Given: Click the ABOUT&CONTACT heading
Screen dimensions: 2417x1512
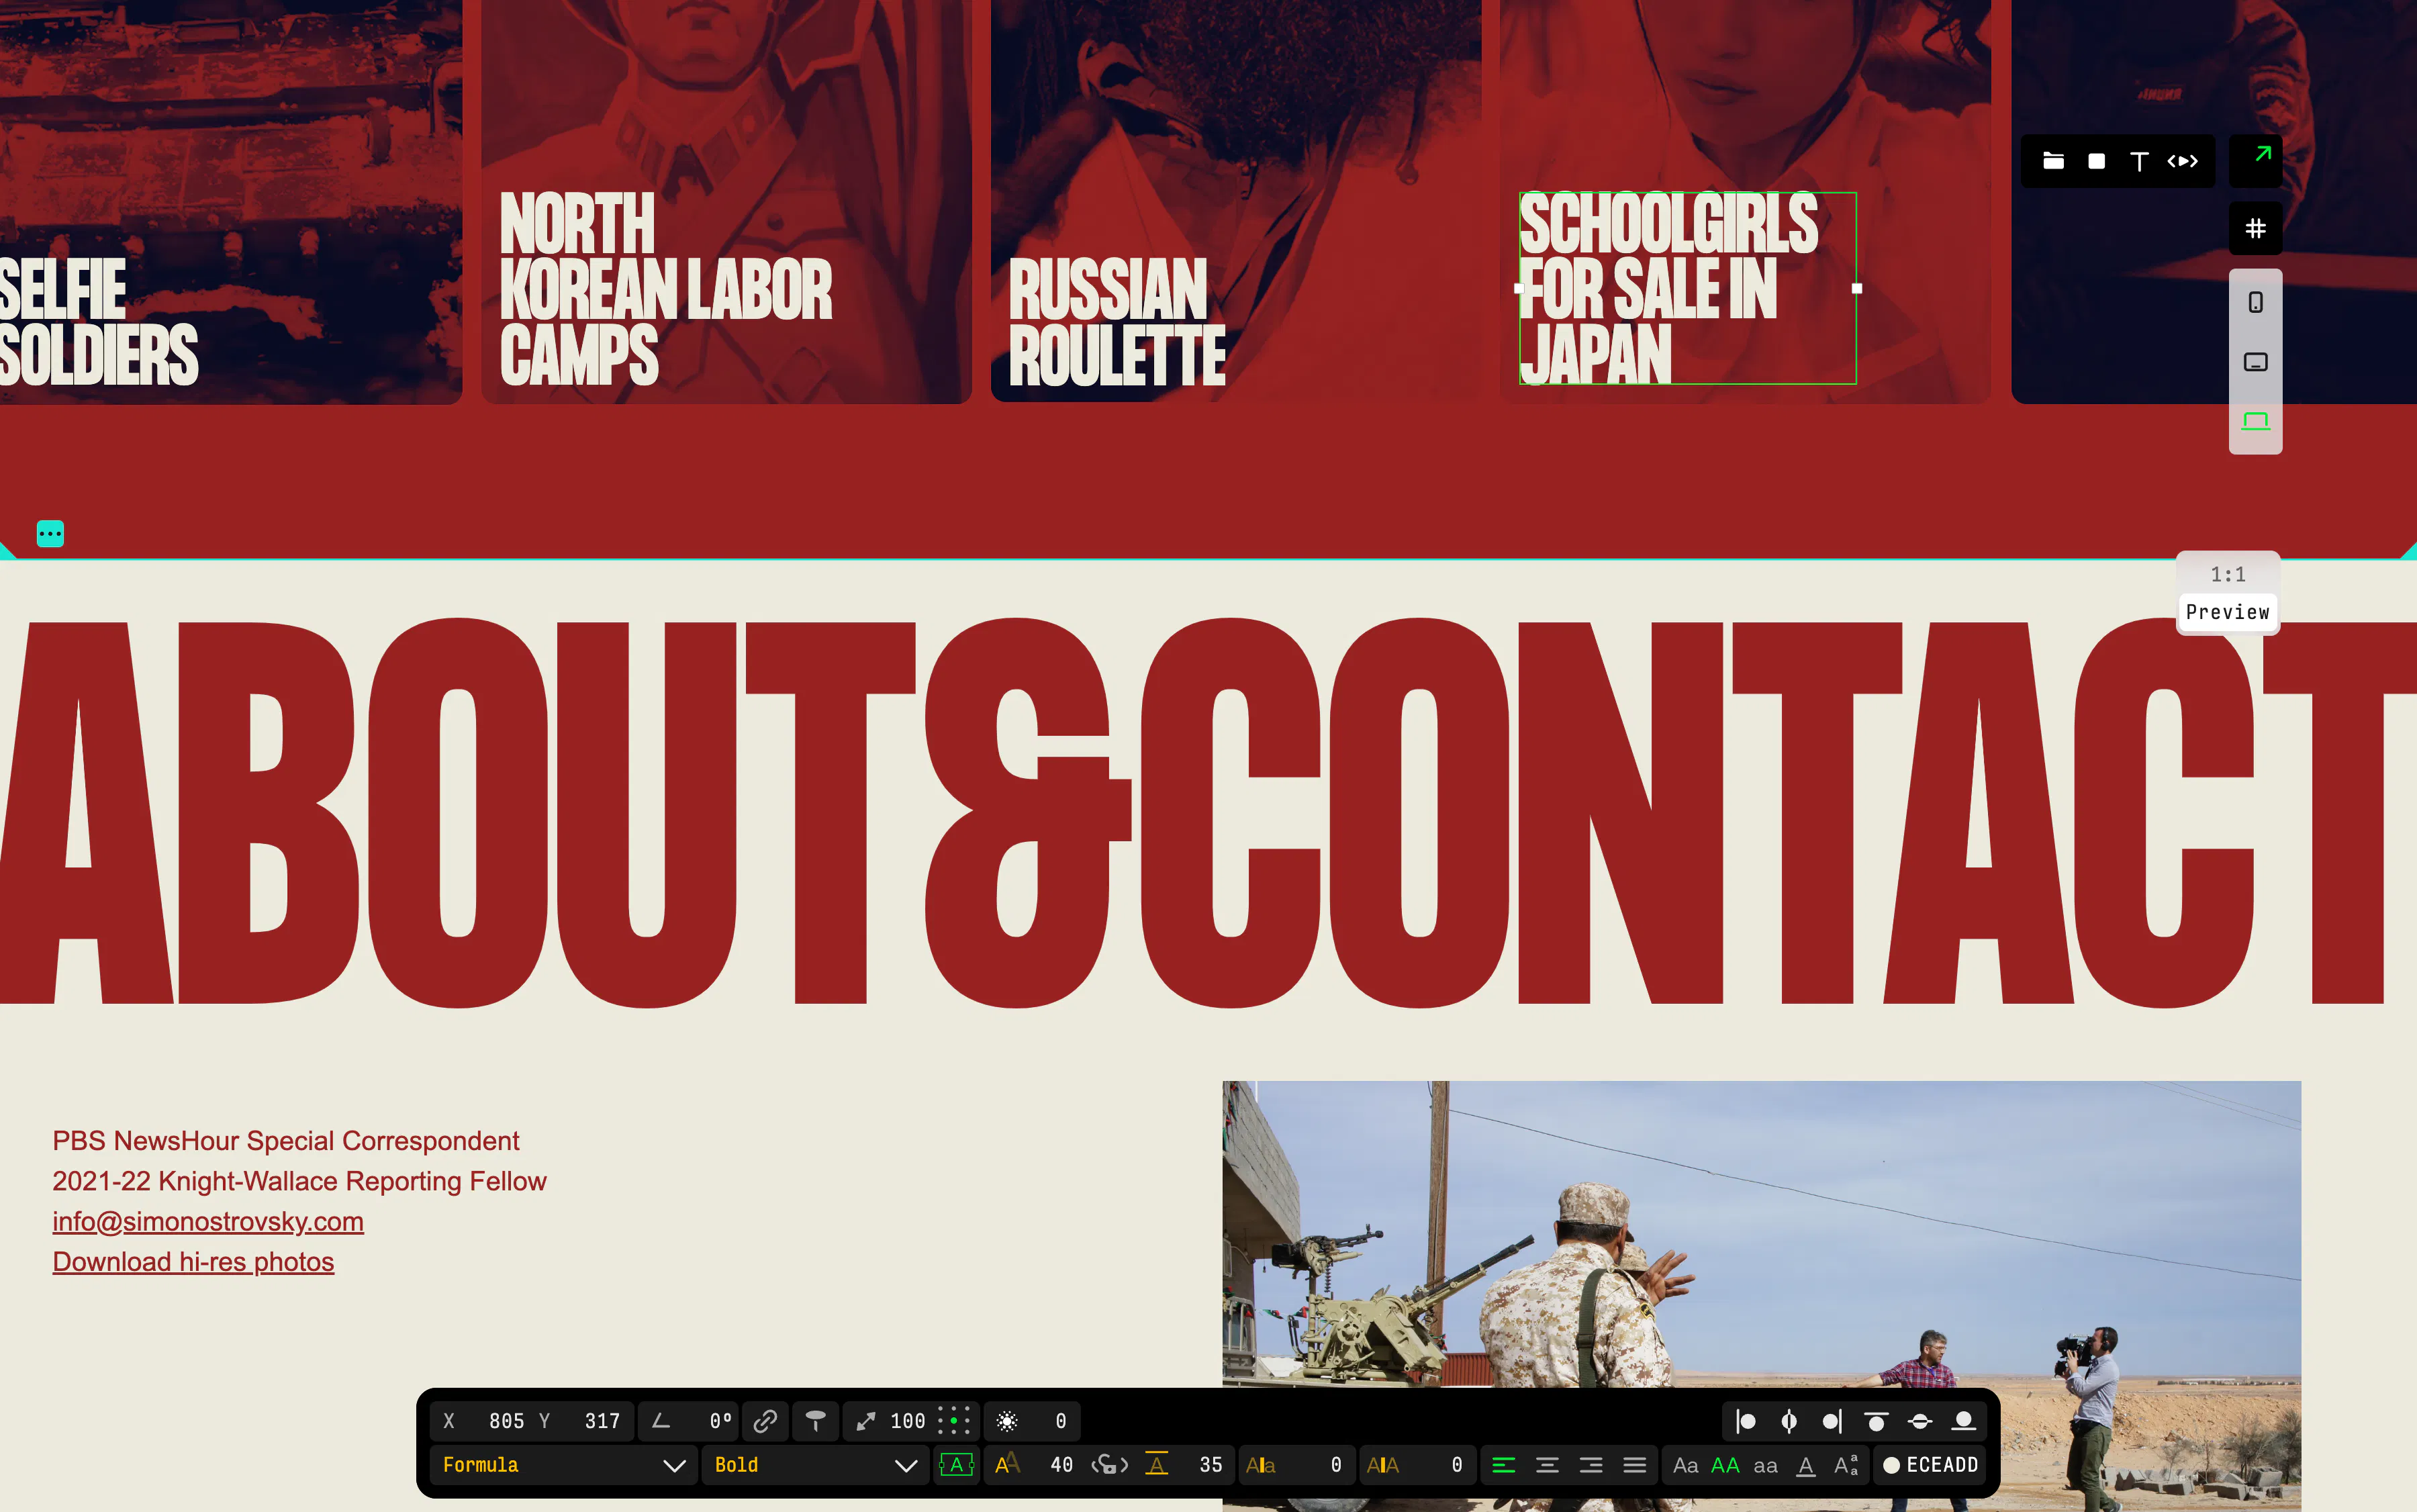Looking at the screenshot, I should (1208, 812).
